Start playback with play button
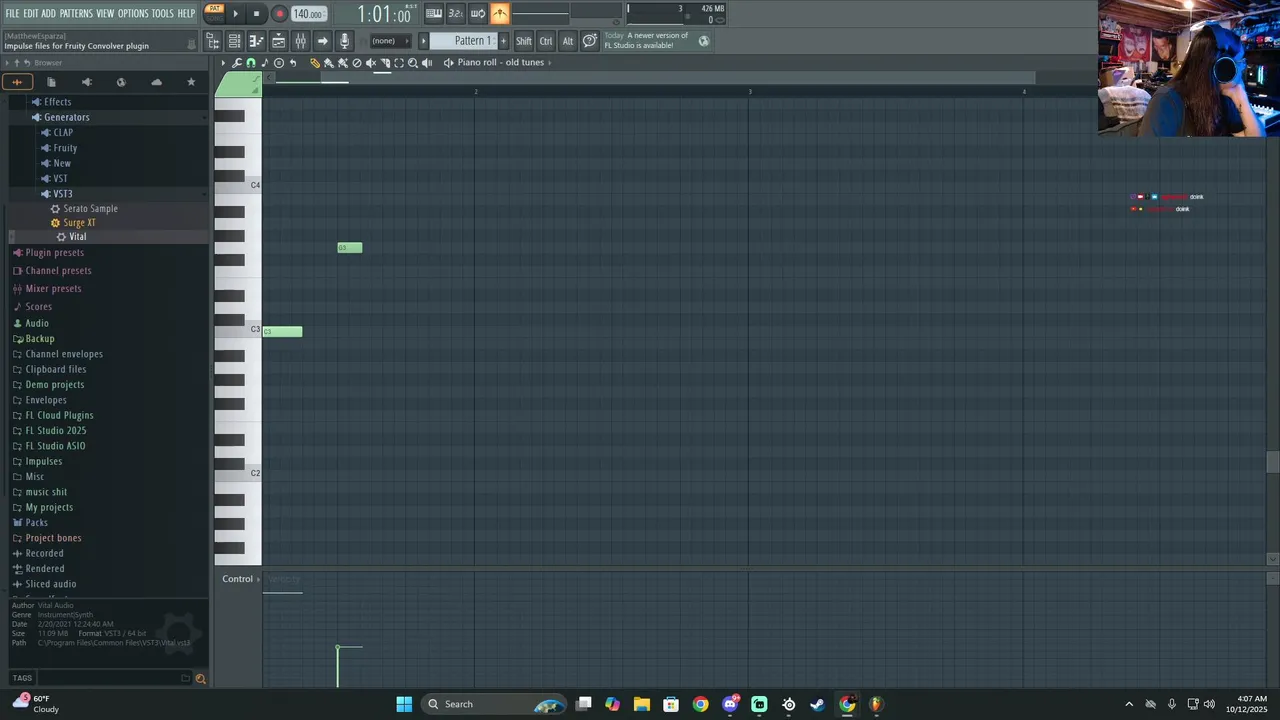The image size is (1280, 720). [236, 14]
